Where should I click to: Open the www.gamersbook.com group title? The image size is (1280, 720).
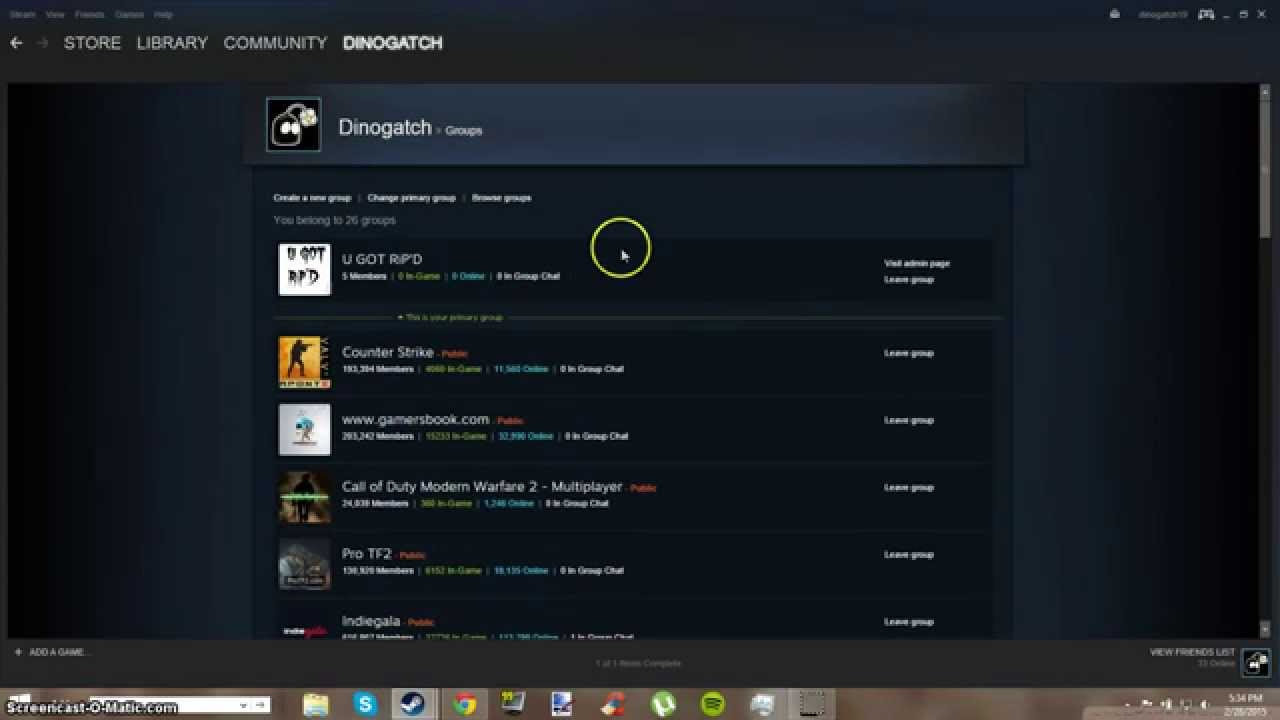click(415, 419)
